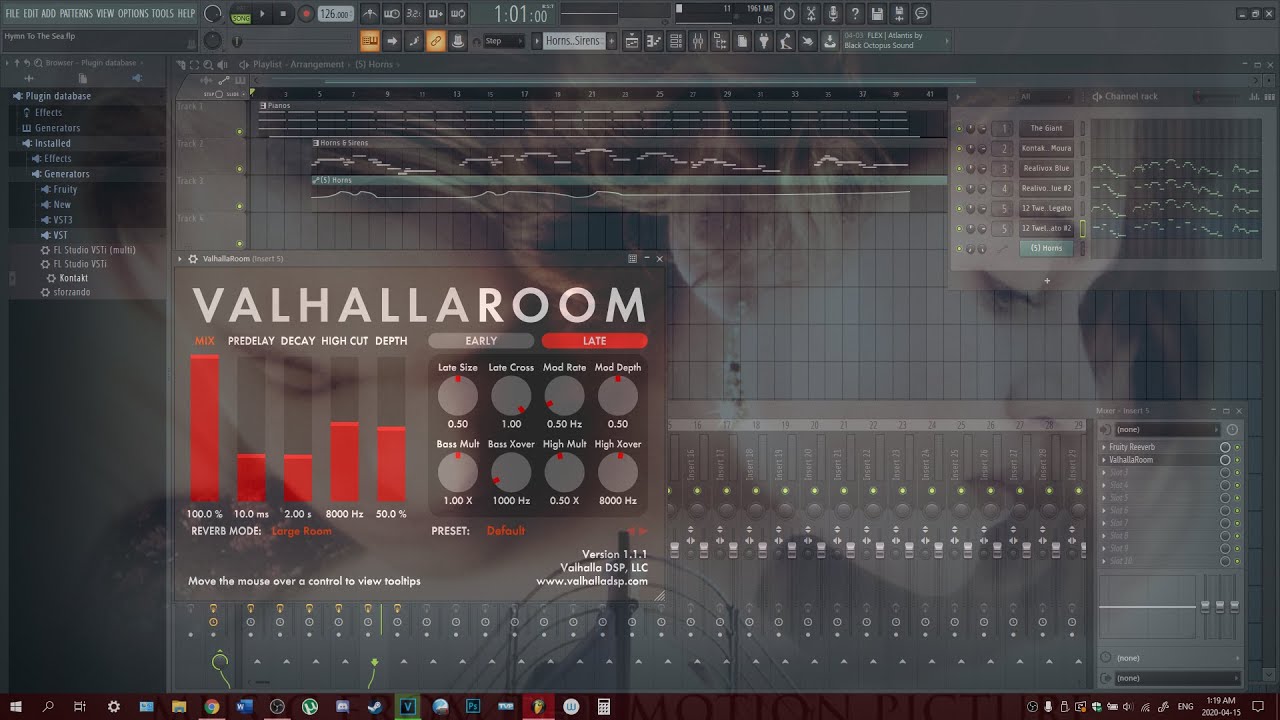Toggle Pattern/Song mode switch

click(241, 14)
